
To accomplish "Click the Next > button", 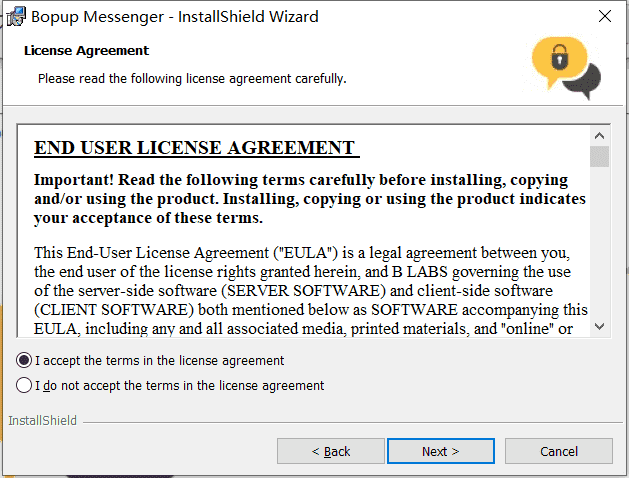I will pyautogui.click(x=440, y=451).
